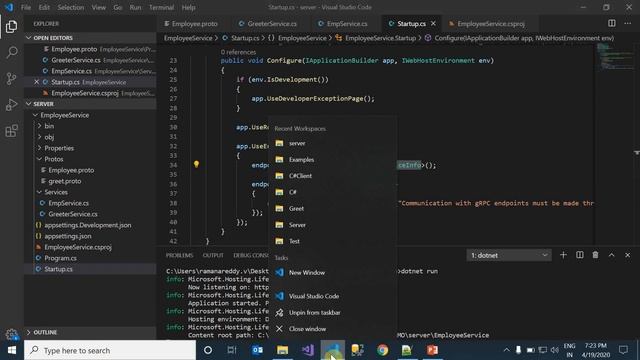Open the volume speaker tray icon
640x360 pixels.
pos(554,350)
